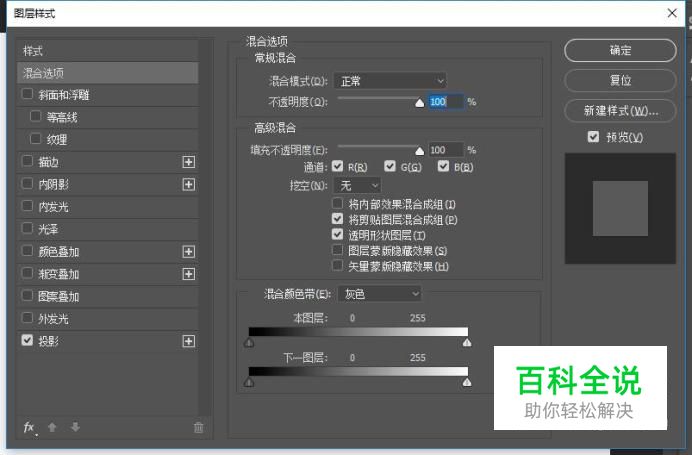692x455 pixels.
Task: Click the 复位 button
Action: pyautogui.click(x=620, y=80)
